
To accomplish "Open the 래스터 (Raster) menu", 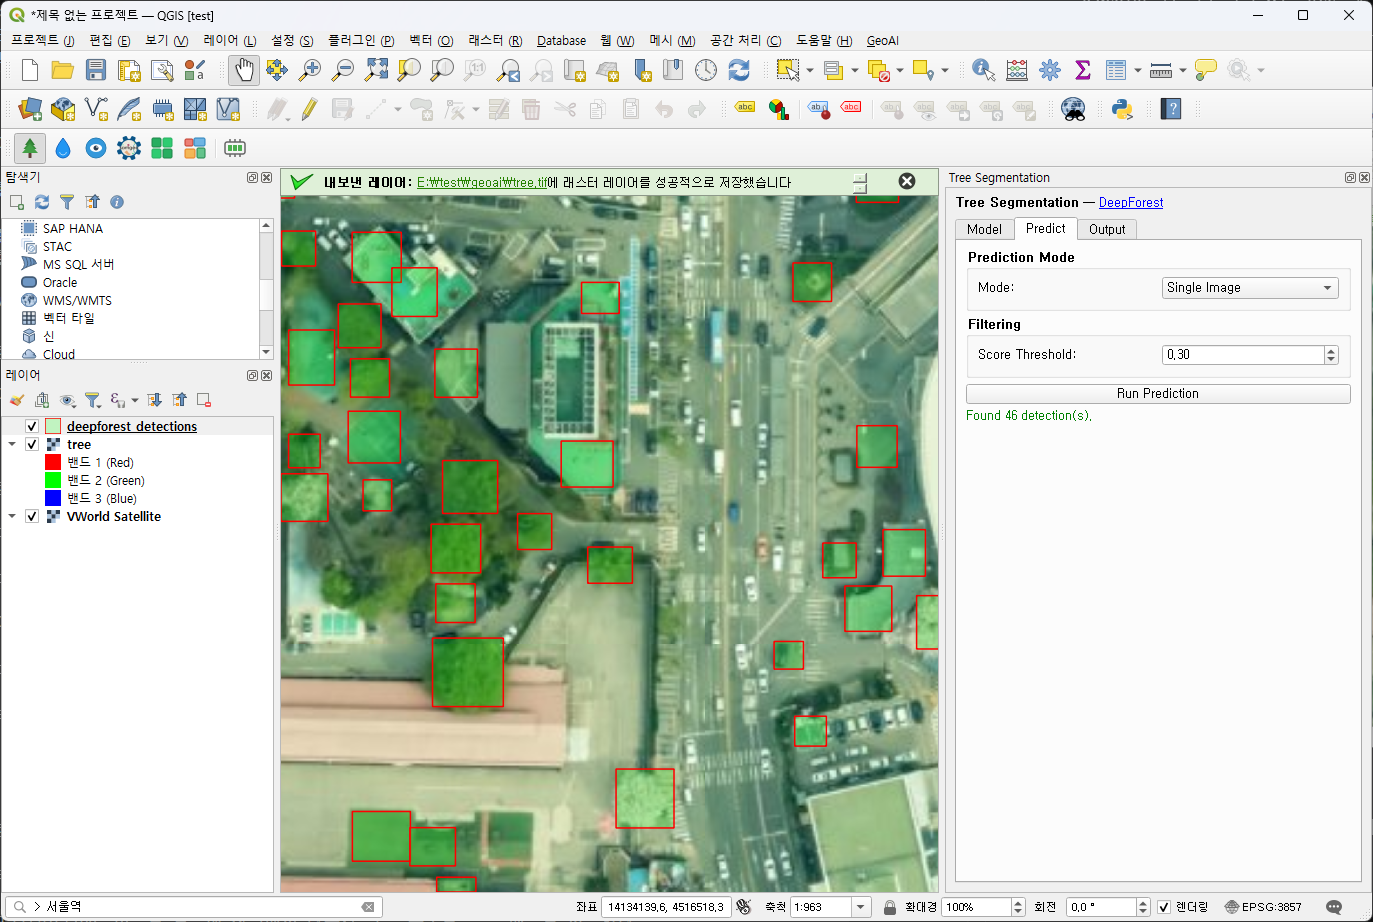I will click(495, 41).
